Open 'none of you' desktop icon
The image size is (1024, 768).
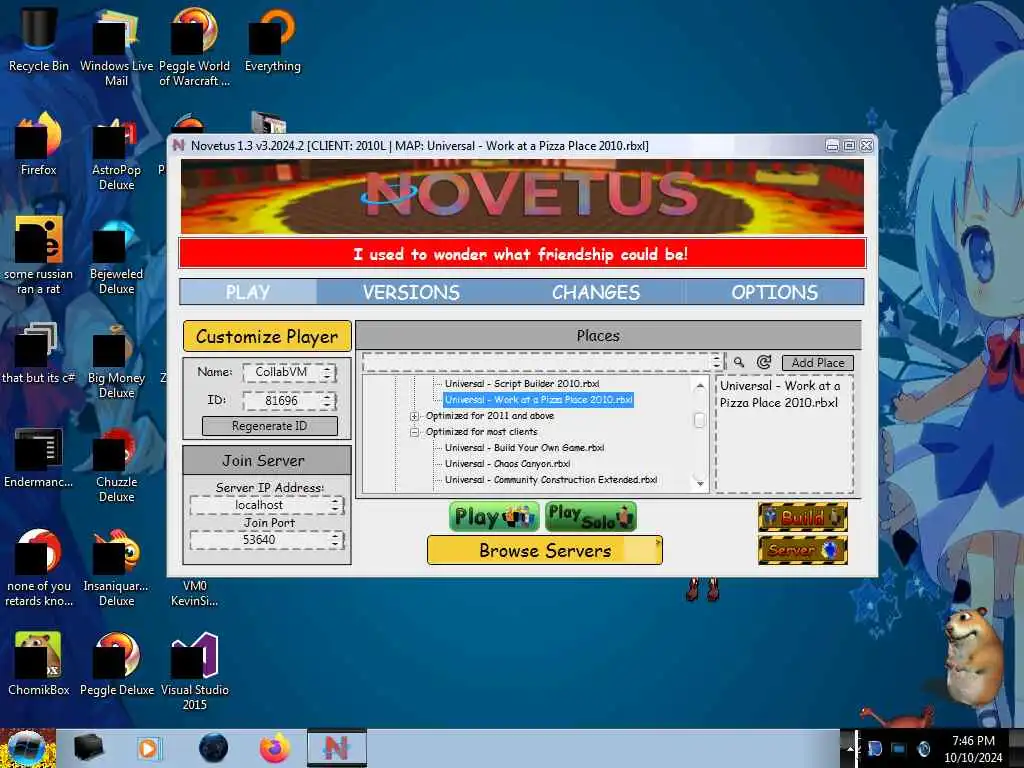pos(39,568)
